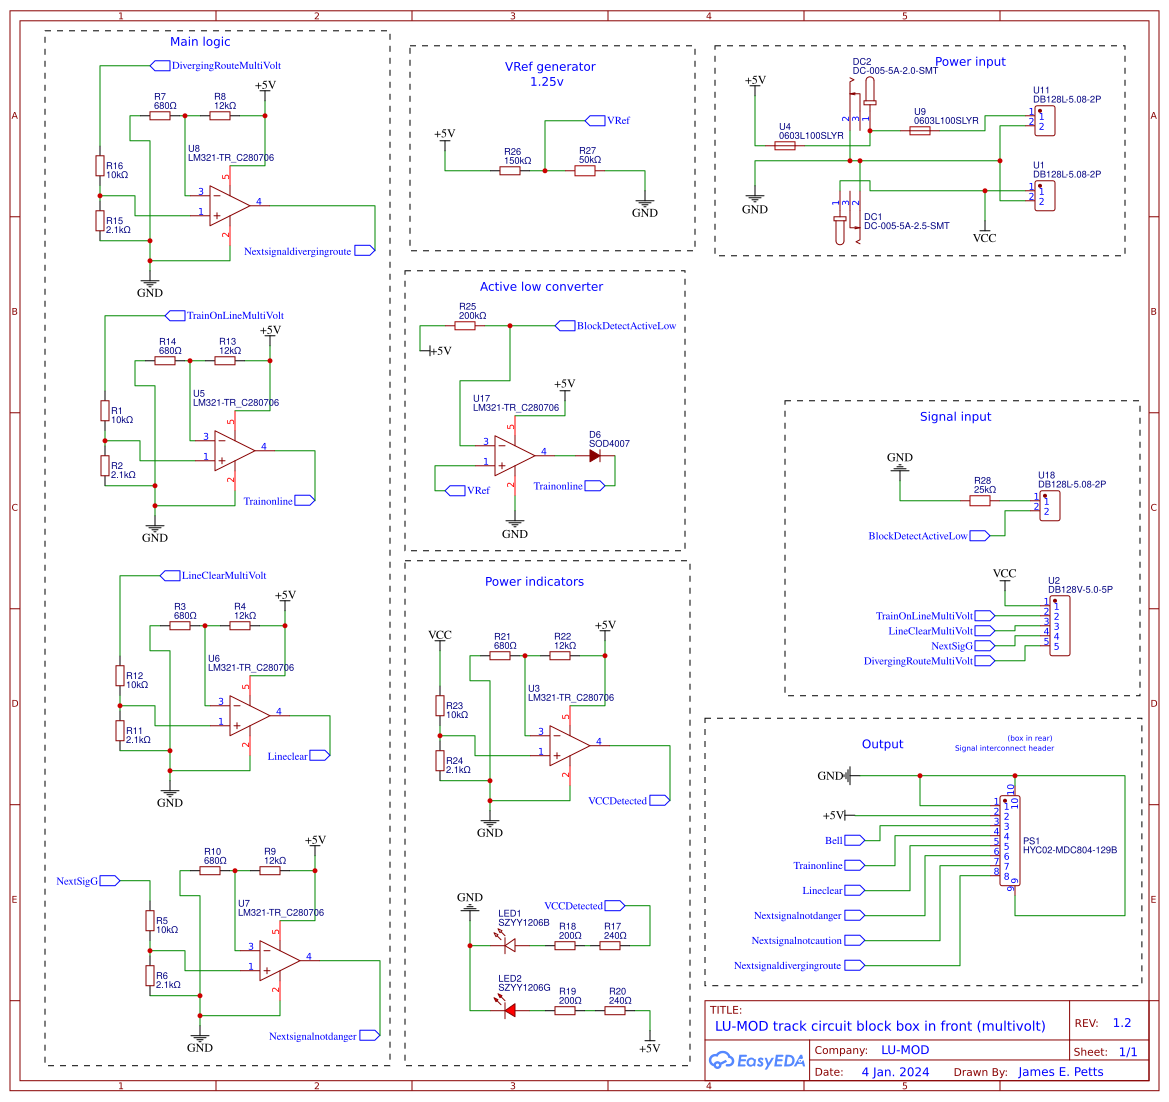Click the EasyEDA logo in the title block
This screenshot has height=1102, width=1169.
757,1060
